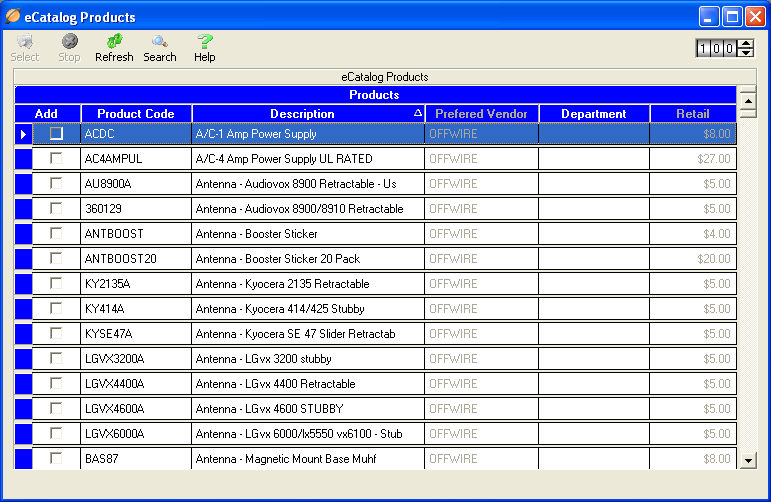Click the Add column header
771x502 pixels.
pyautogui.click(x=47, y=114)
